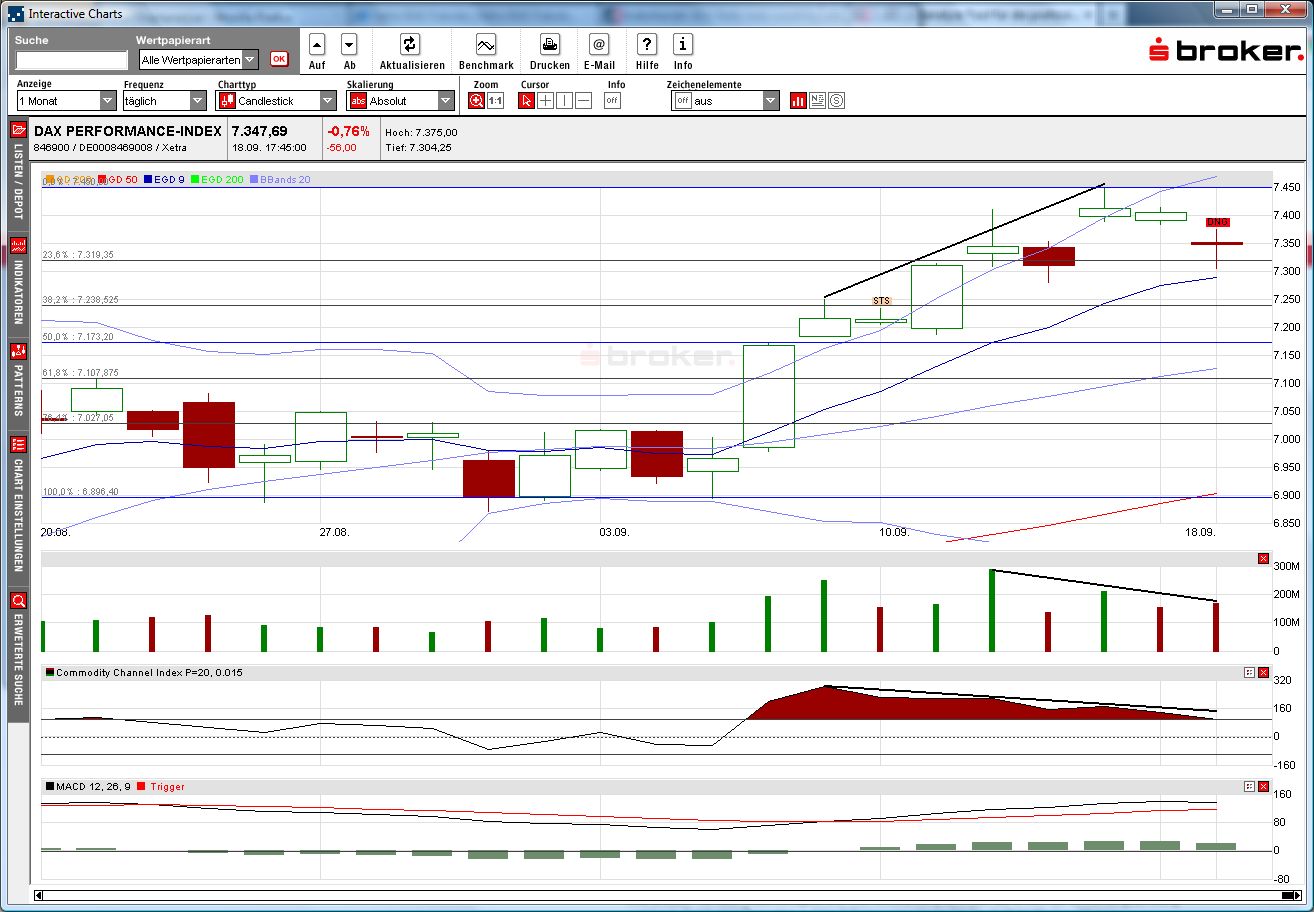The image size is (1314, 912).
Task: Select the crosshair Cursor mode
Action: (x=545, y=100)
